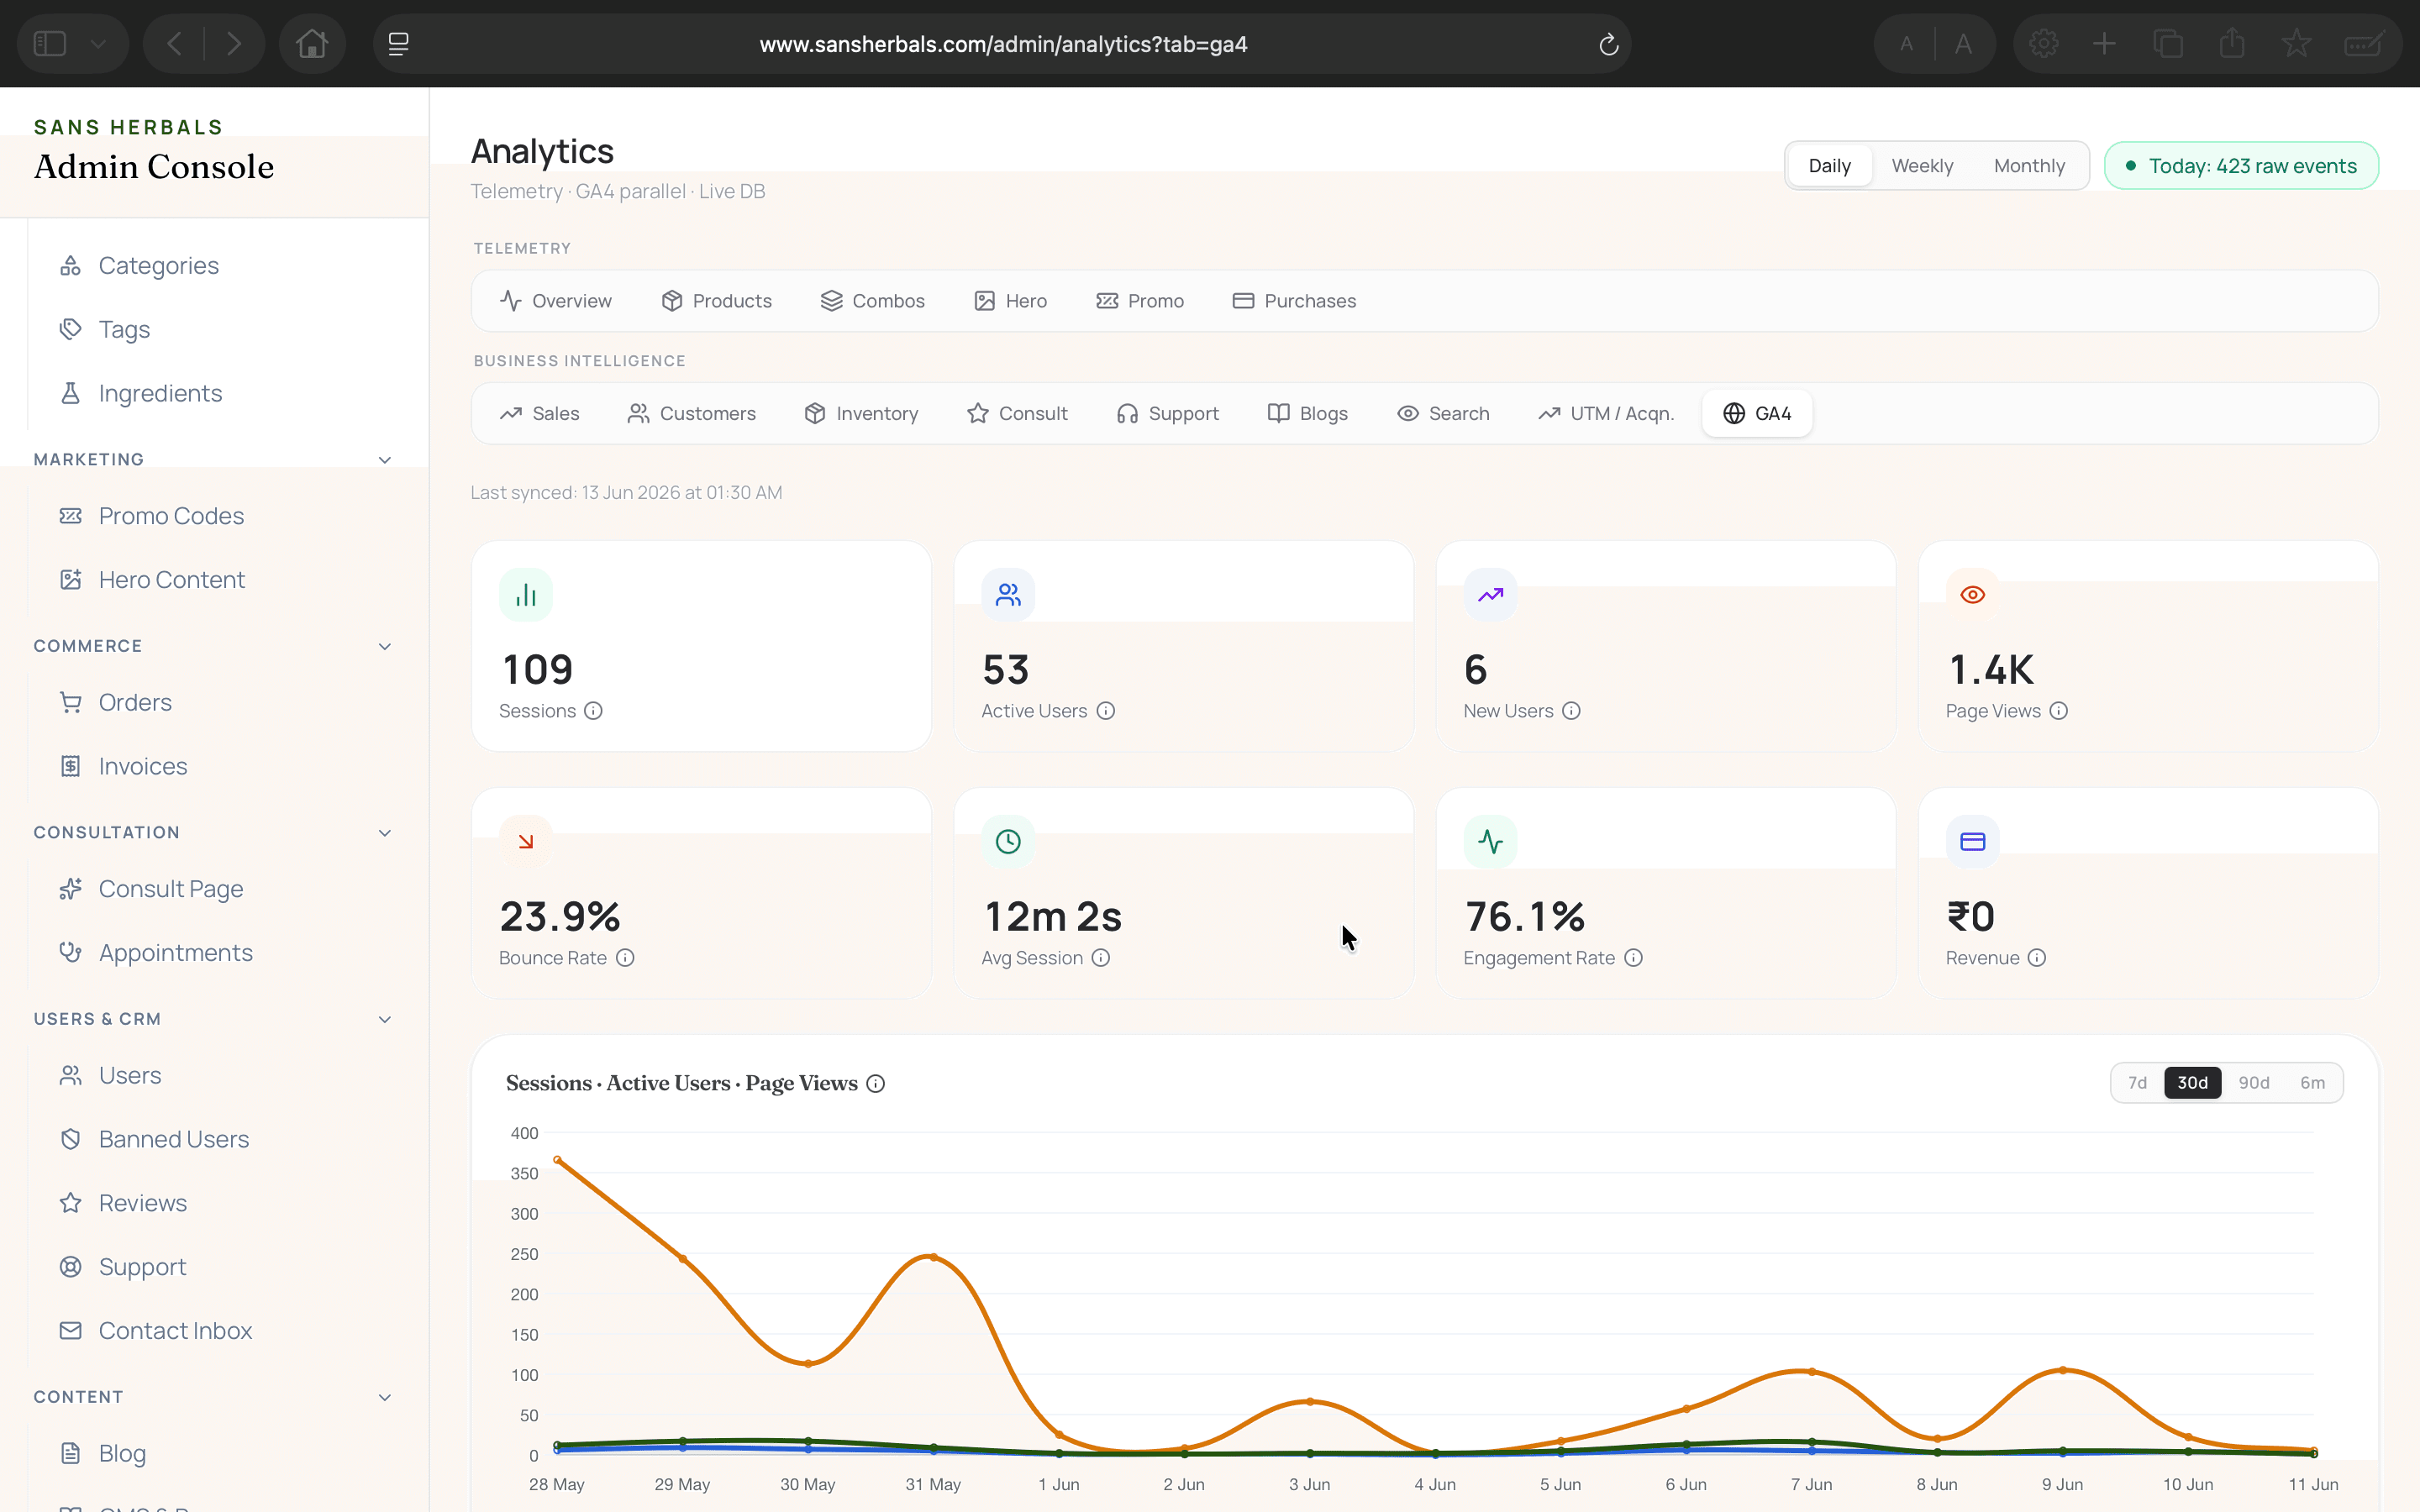Click the Avg Session clock icon
The width and height of the screenshot is (2420, 1512).
(x=1008, y=842)
